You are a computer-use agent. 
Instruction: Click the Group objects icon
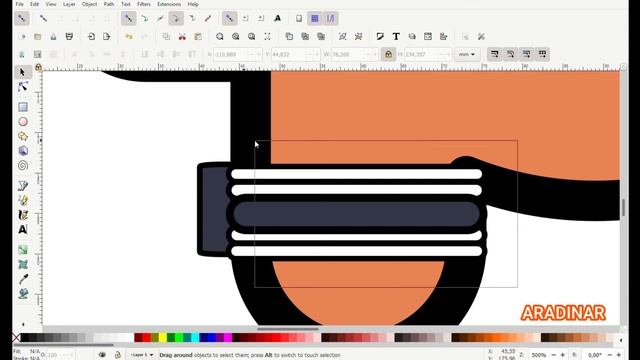click(x=342, y=37)
